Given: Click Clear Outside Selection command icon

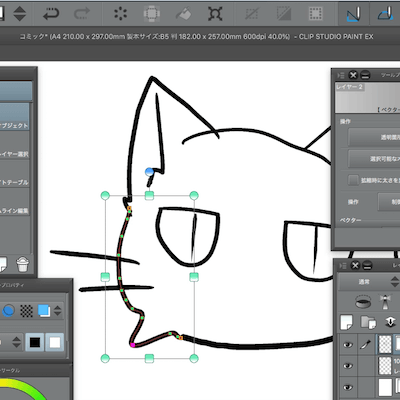Looking at the screenshot, I should point(152,14).
